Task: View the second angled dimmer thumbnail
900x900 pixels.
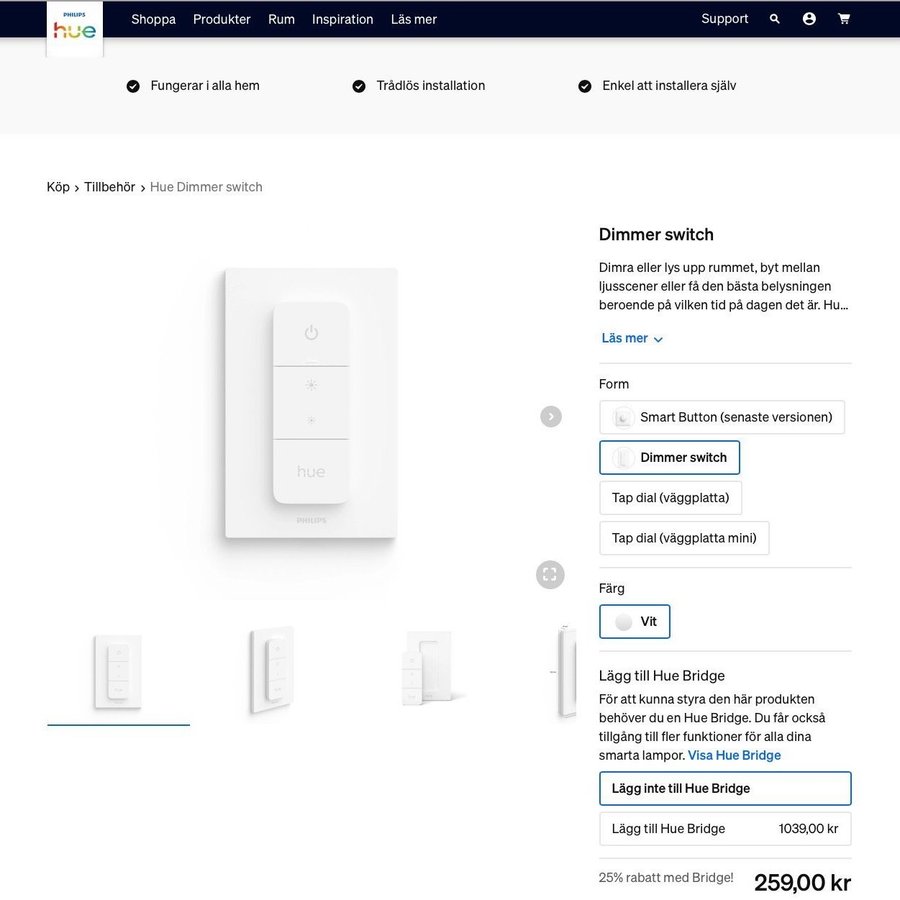Action: (272, 668)
